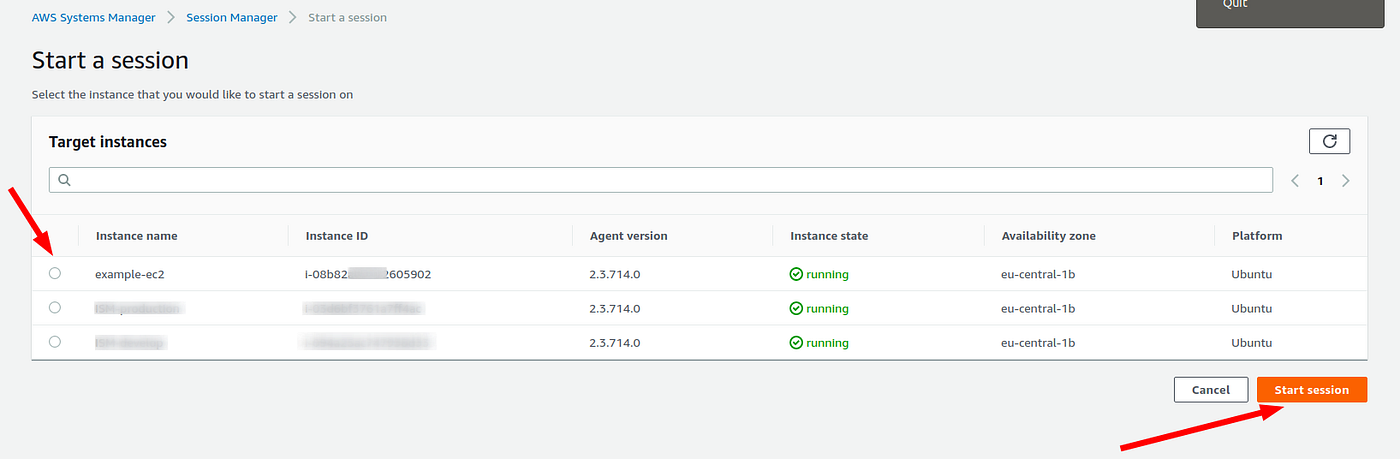Image resolution: width=1400 pixels, height=459 pixels.
Task: Click the instance ID of example-ec2
Action: click(368, 274)
